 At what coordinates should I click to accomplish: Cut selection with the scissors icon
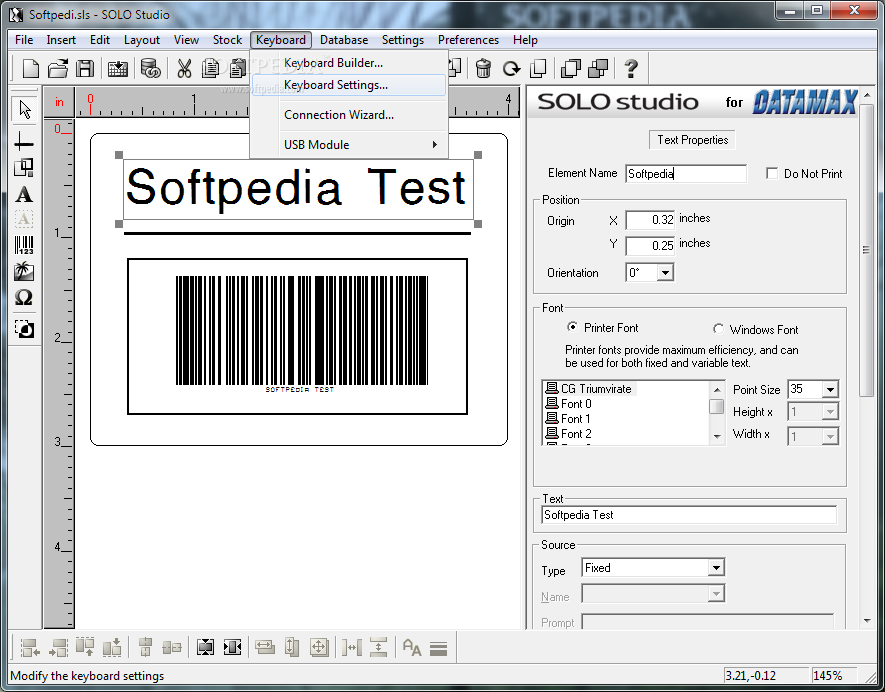184,69
